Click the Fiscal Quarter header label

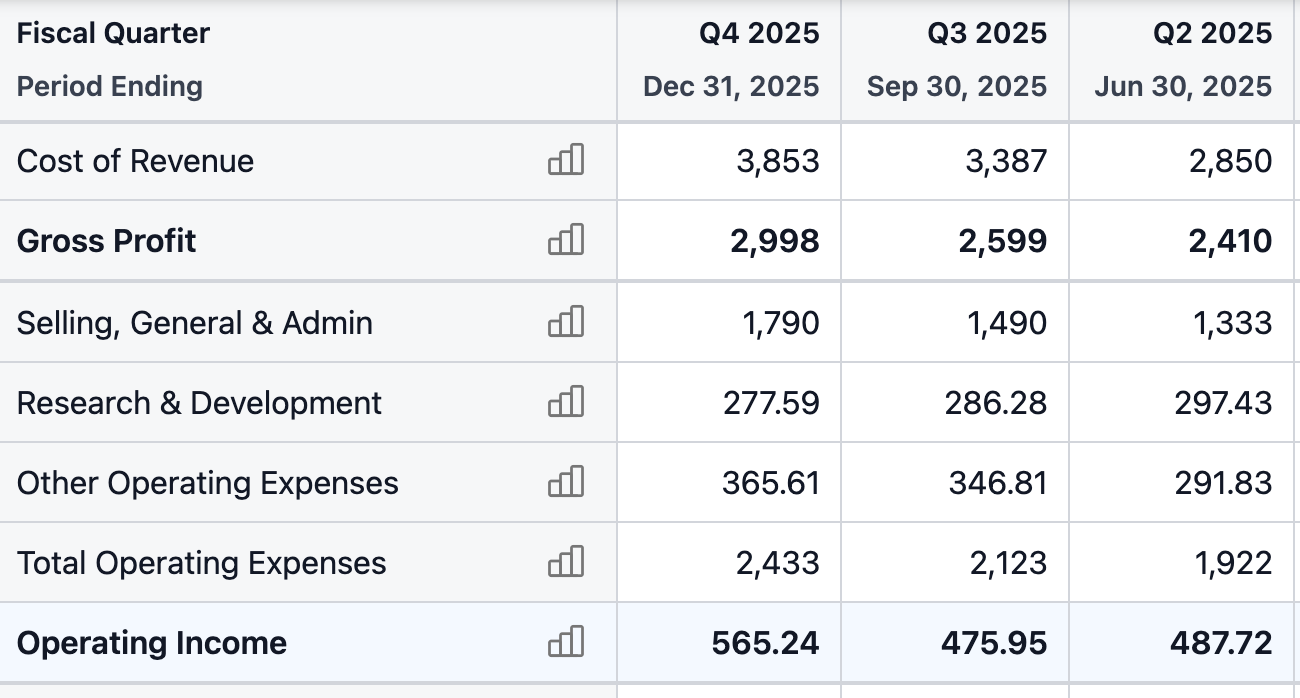113,33
